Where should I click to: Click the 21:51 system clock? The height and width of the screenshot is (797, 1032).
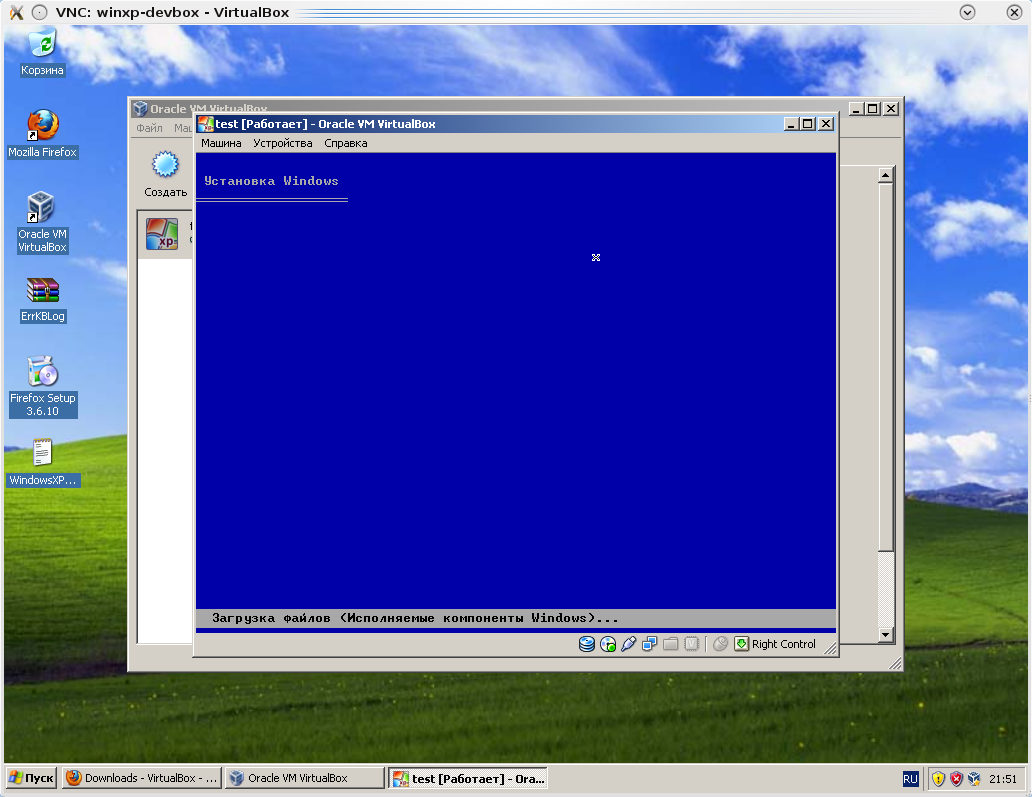click(x=1002, y=779)
